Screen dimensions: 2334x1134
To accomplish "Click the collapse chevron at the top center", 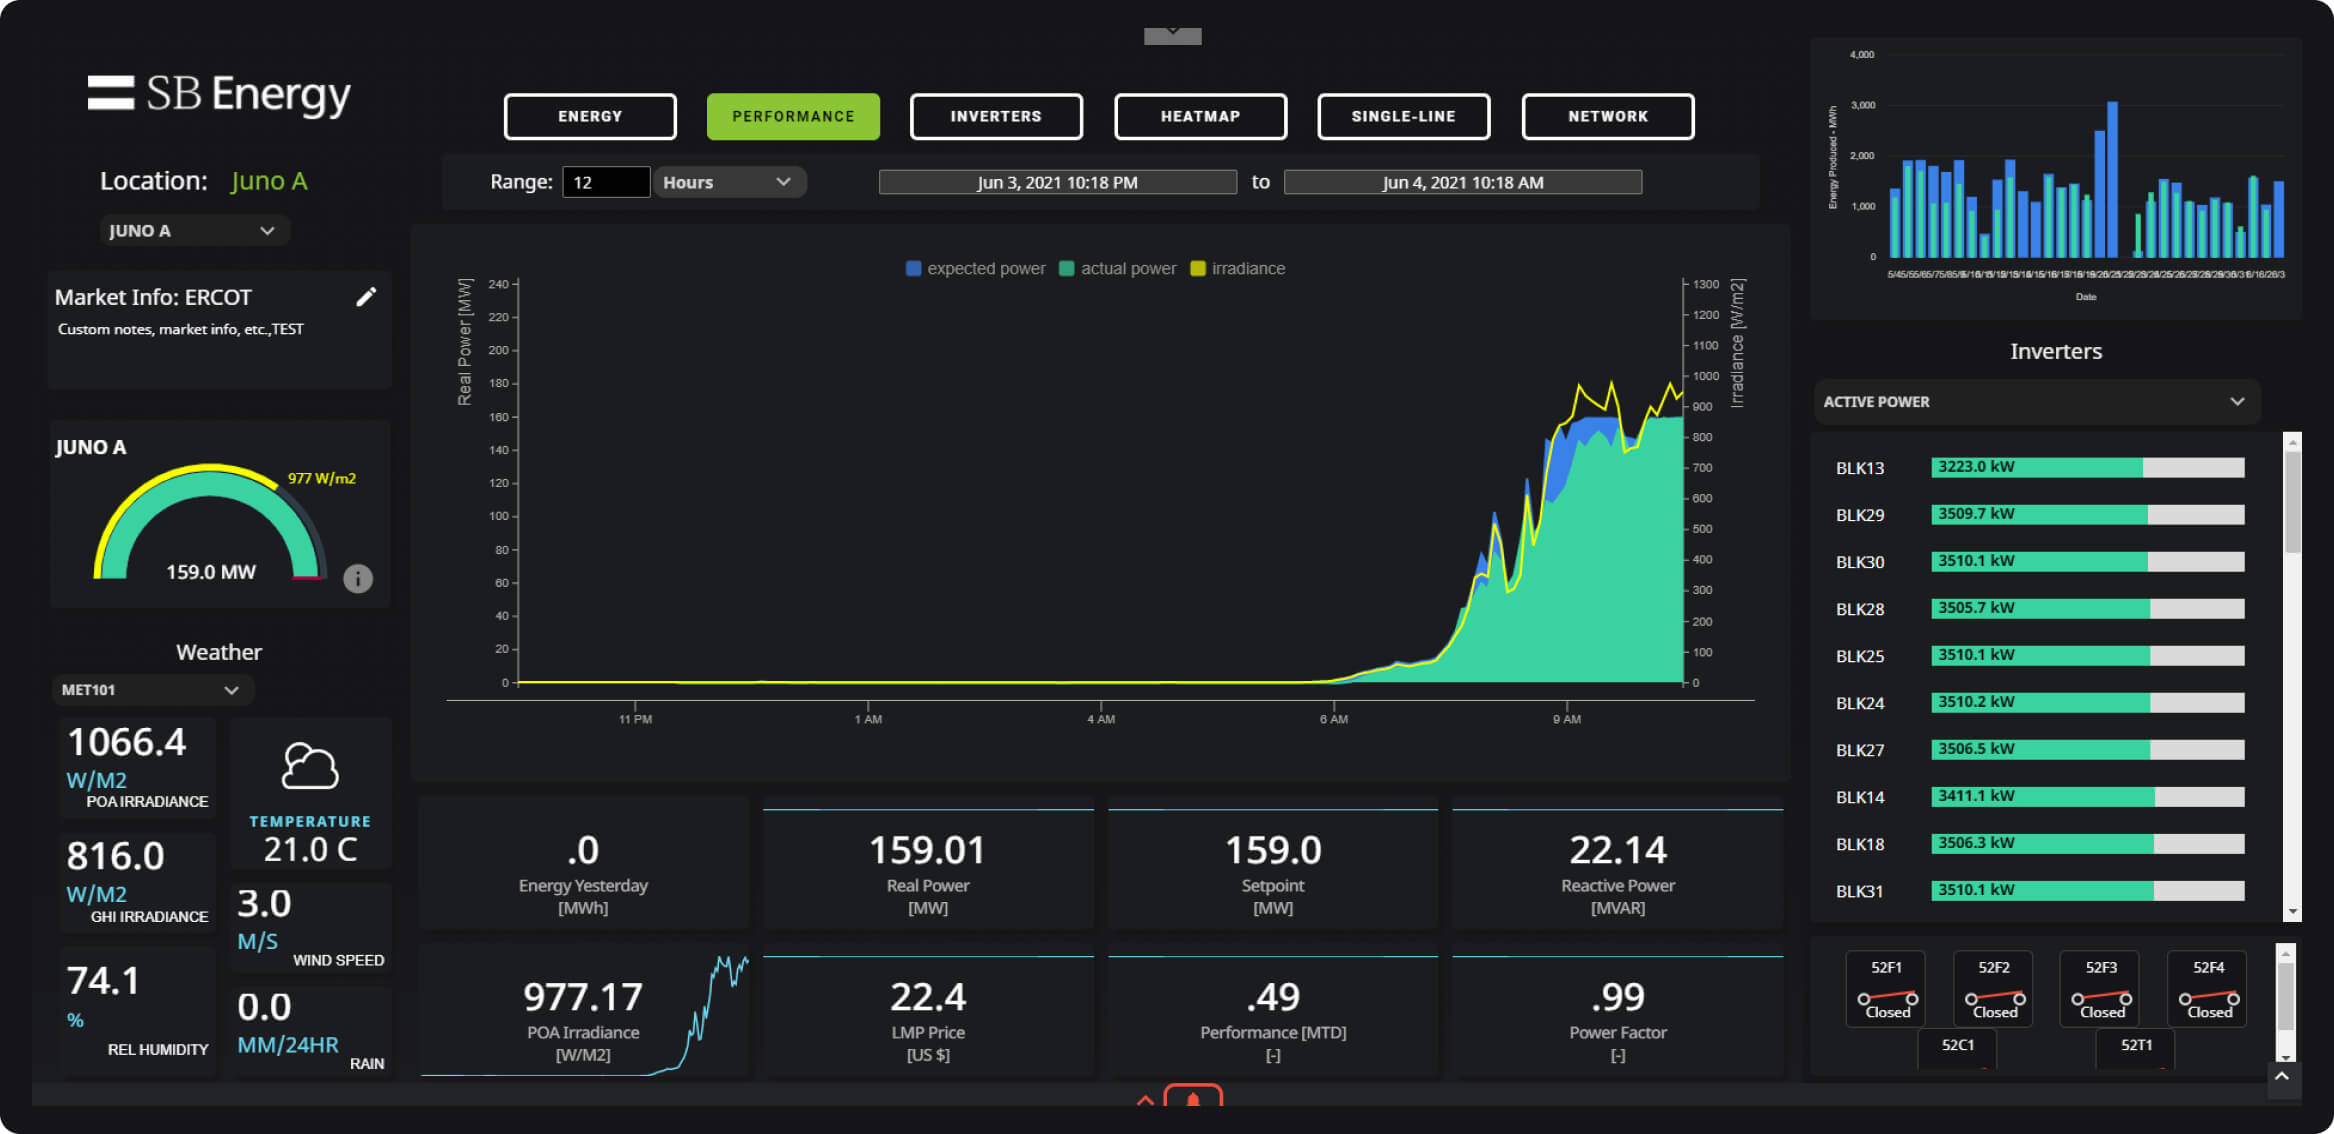I will point(1171,32).
